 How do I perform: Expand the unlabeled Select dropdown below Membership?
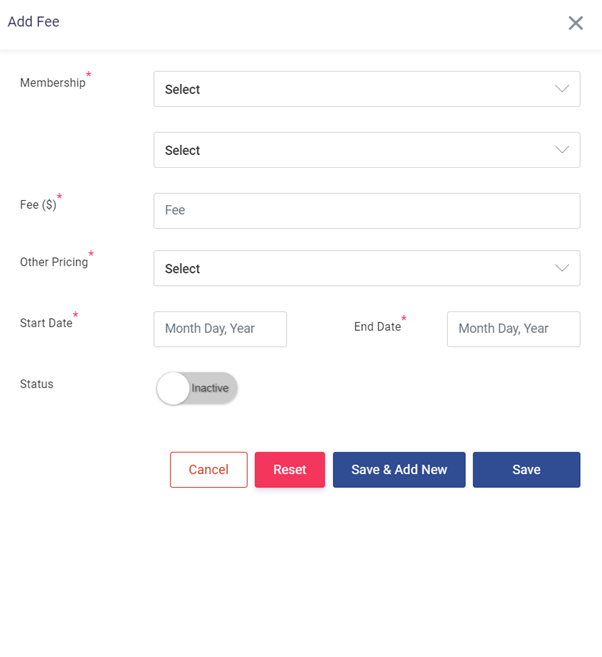coord(350,150)
